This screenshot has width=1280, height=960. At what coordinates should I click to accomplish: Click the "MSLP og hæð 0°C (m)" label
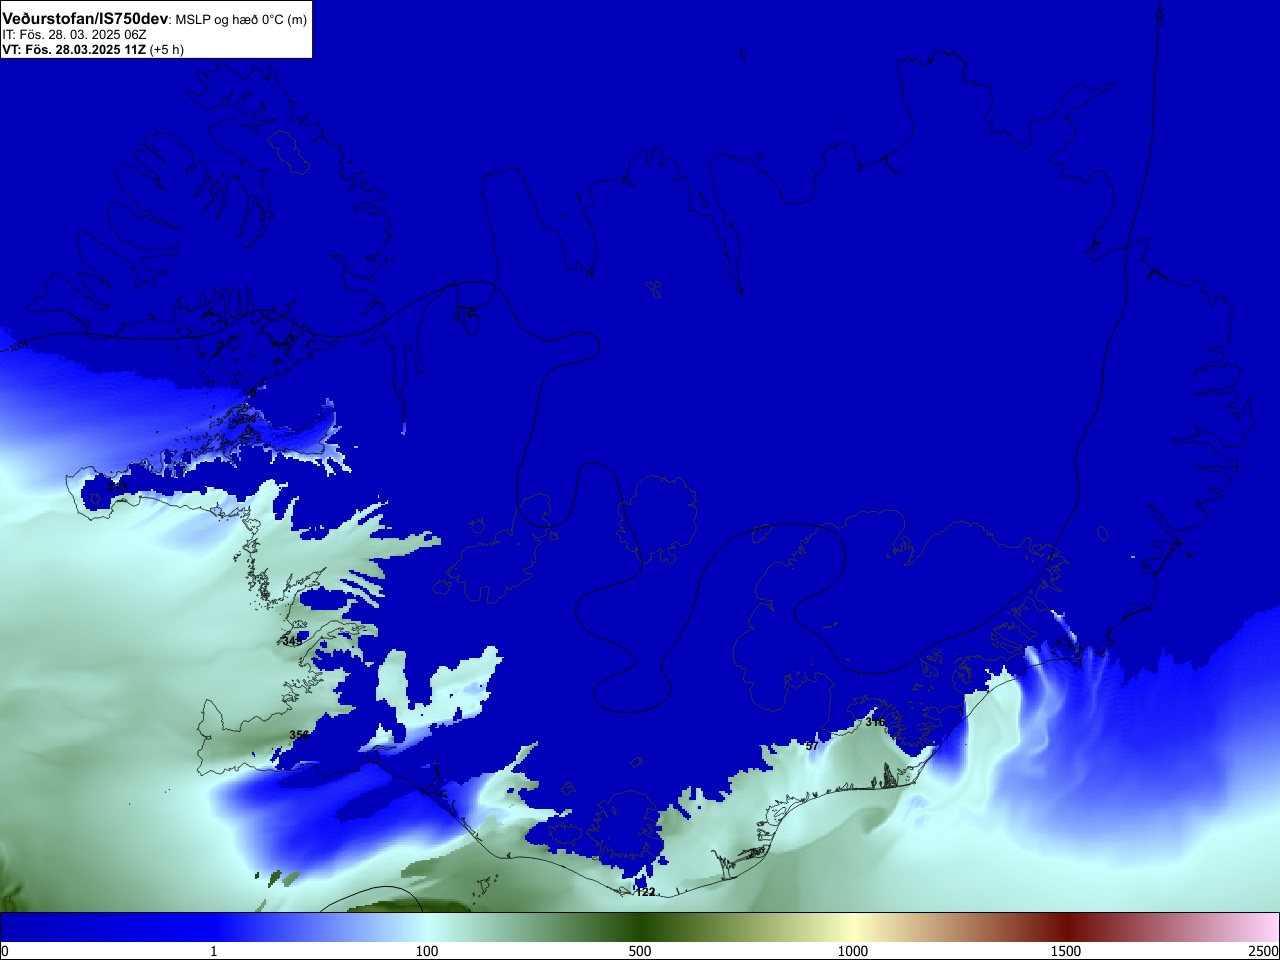click(x=241, y=20)
